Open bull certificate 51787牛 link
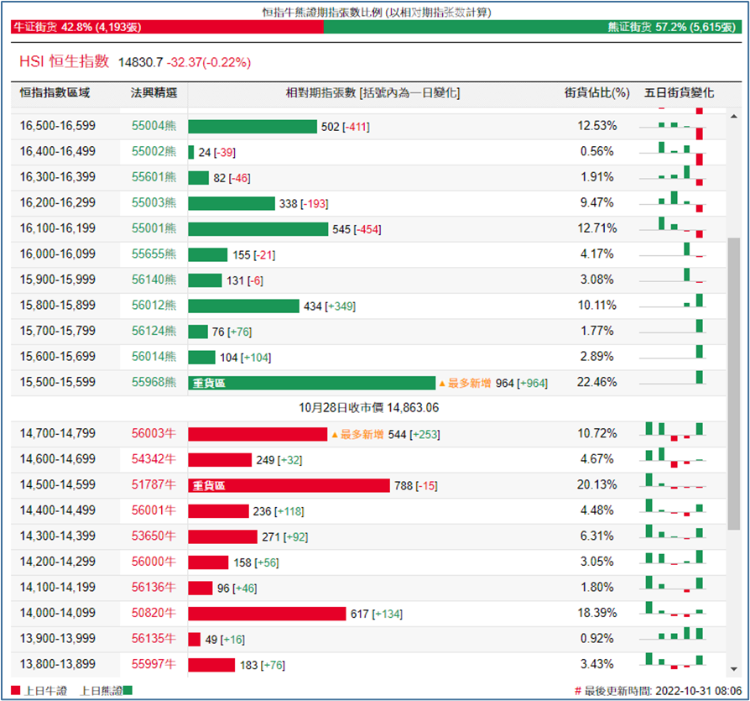 [x=154, y=486]
